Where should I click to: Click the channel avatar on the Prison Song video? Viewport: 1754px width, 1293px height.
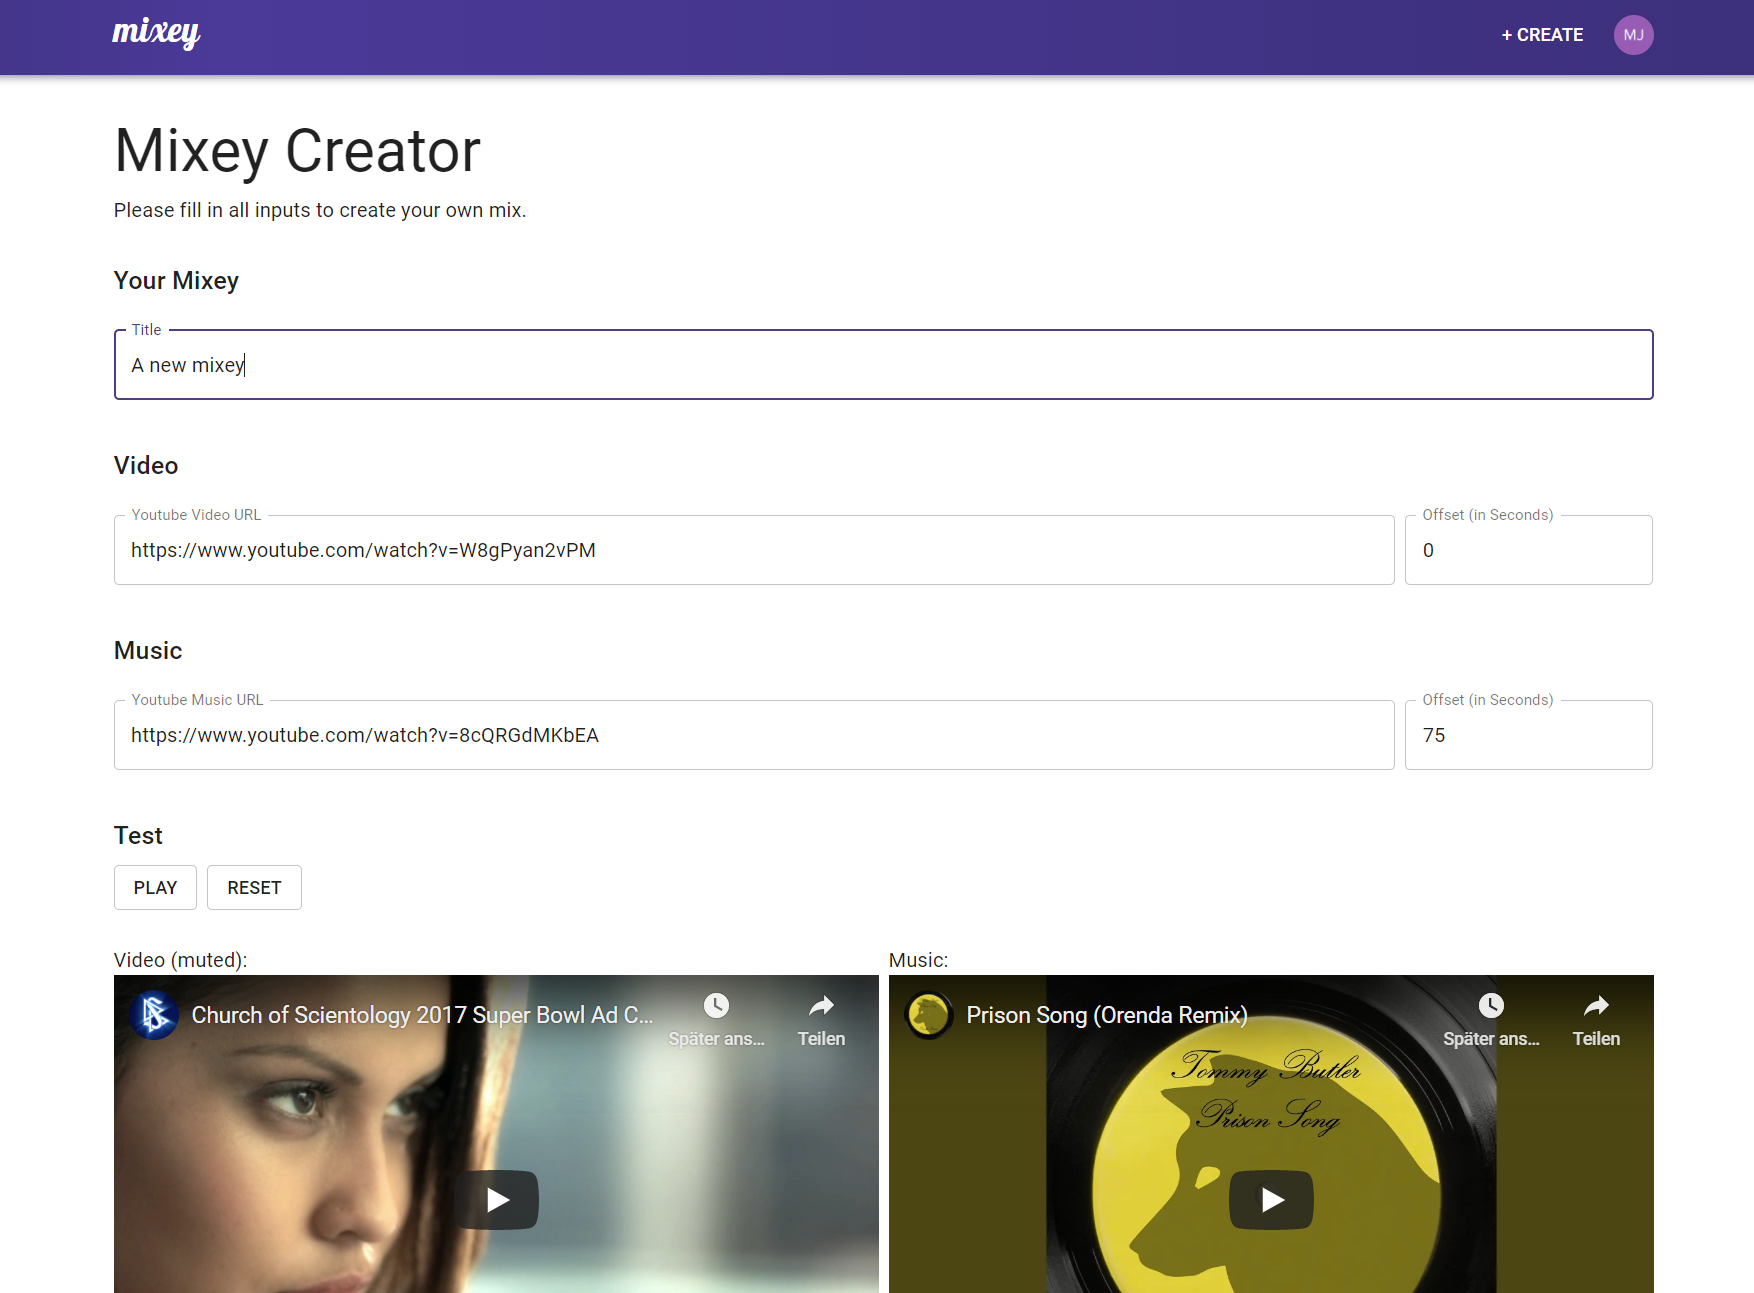pyautogui.click(x=929, y=1014)
